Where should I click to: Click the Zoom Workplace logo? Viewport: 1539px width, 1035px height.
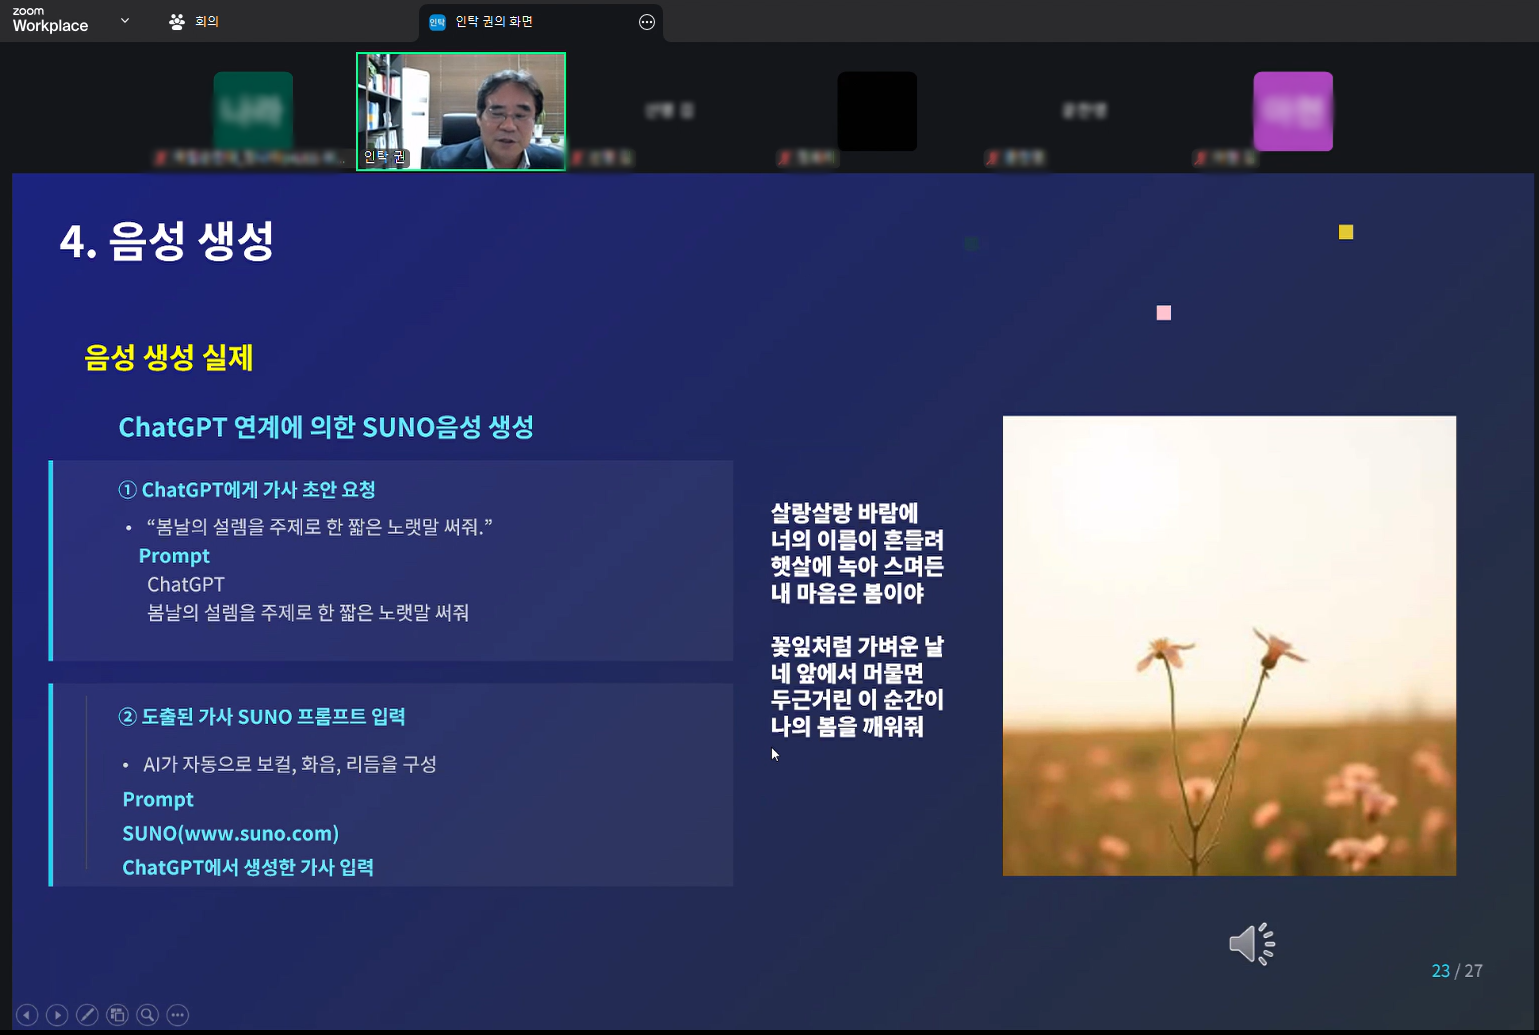click(50, 21)
